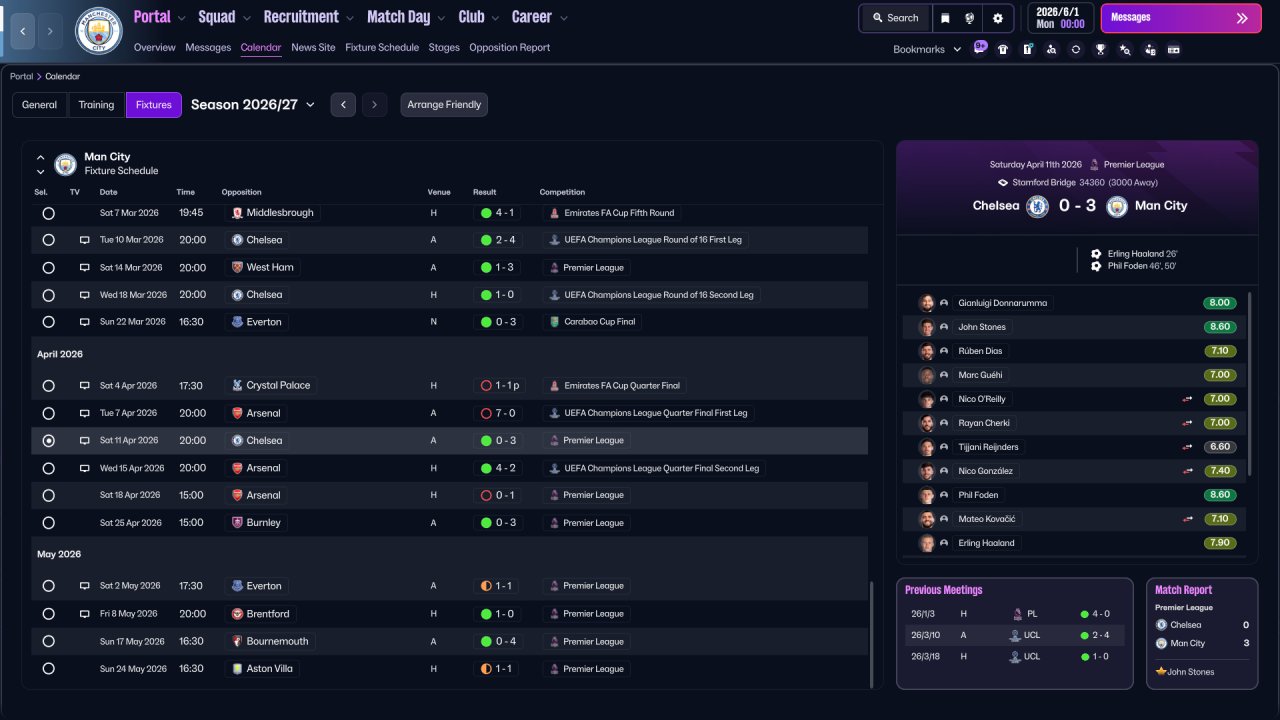1280x720 pixels.
Task: Click the double-chevron on the Messages button
Action: click(1242, 18)
